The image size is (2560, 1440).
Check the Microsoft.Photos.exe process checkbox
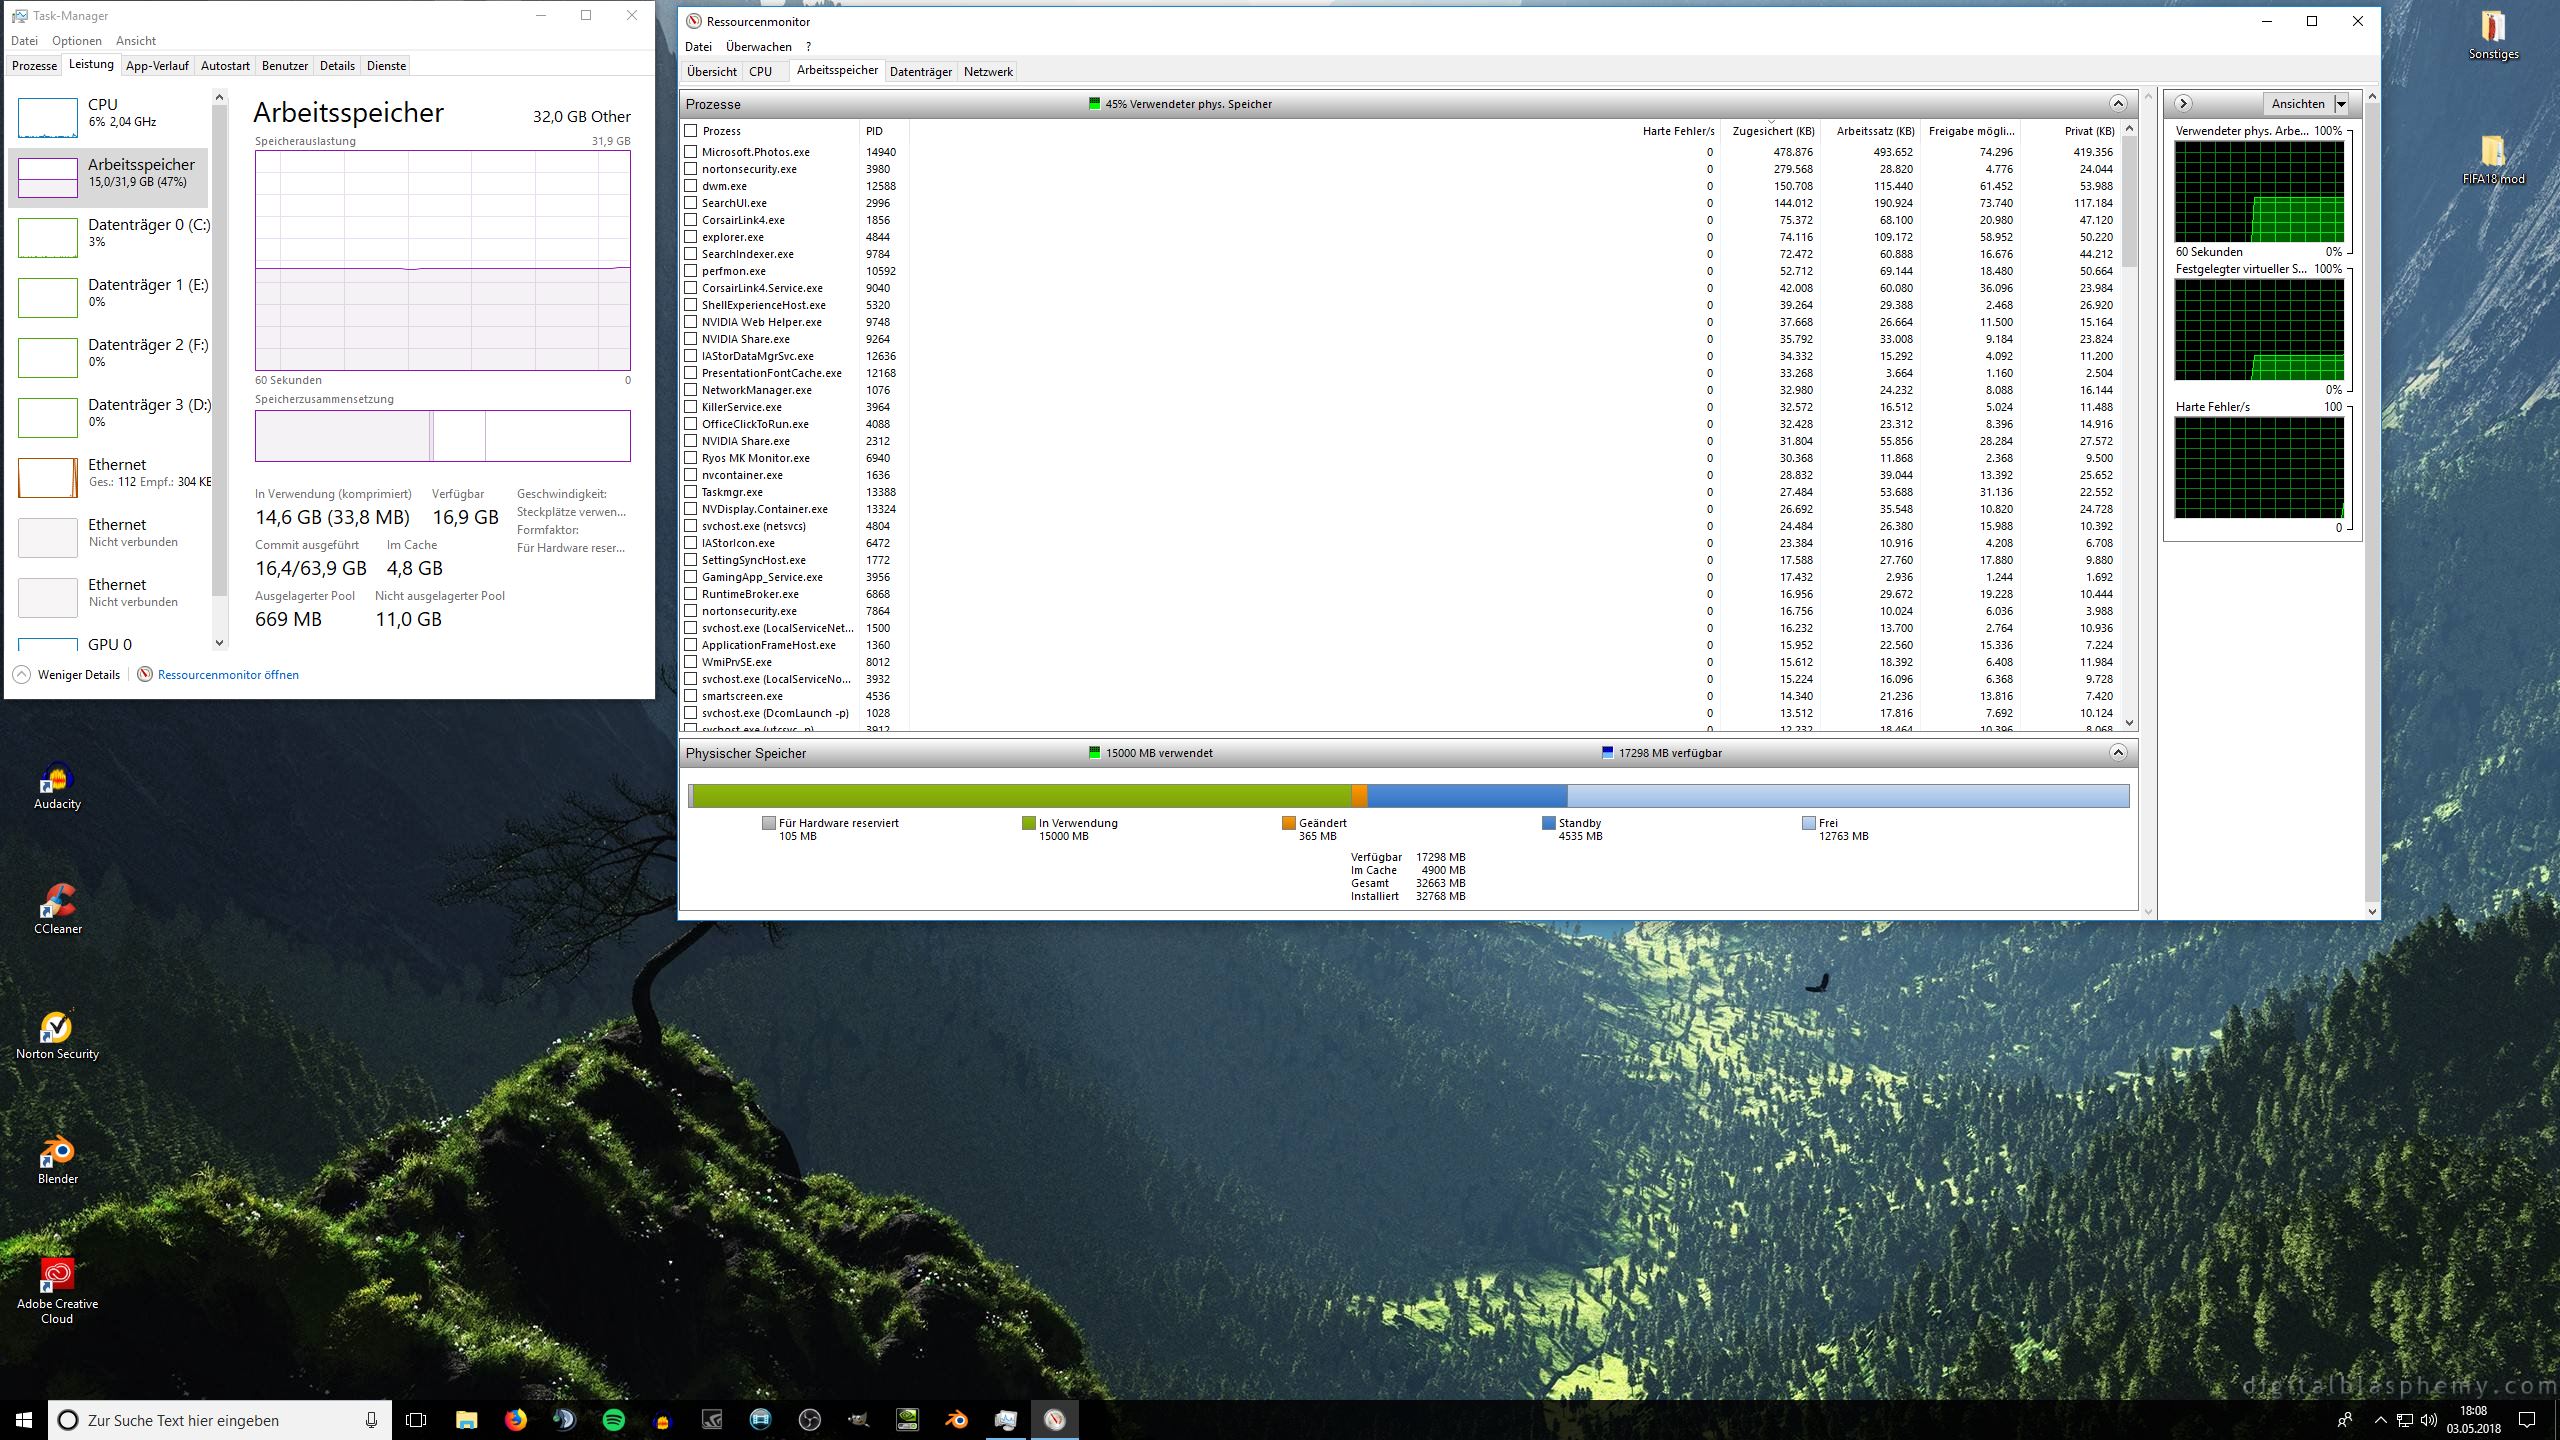pyautogui.click(x=691, y=152)
